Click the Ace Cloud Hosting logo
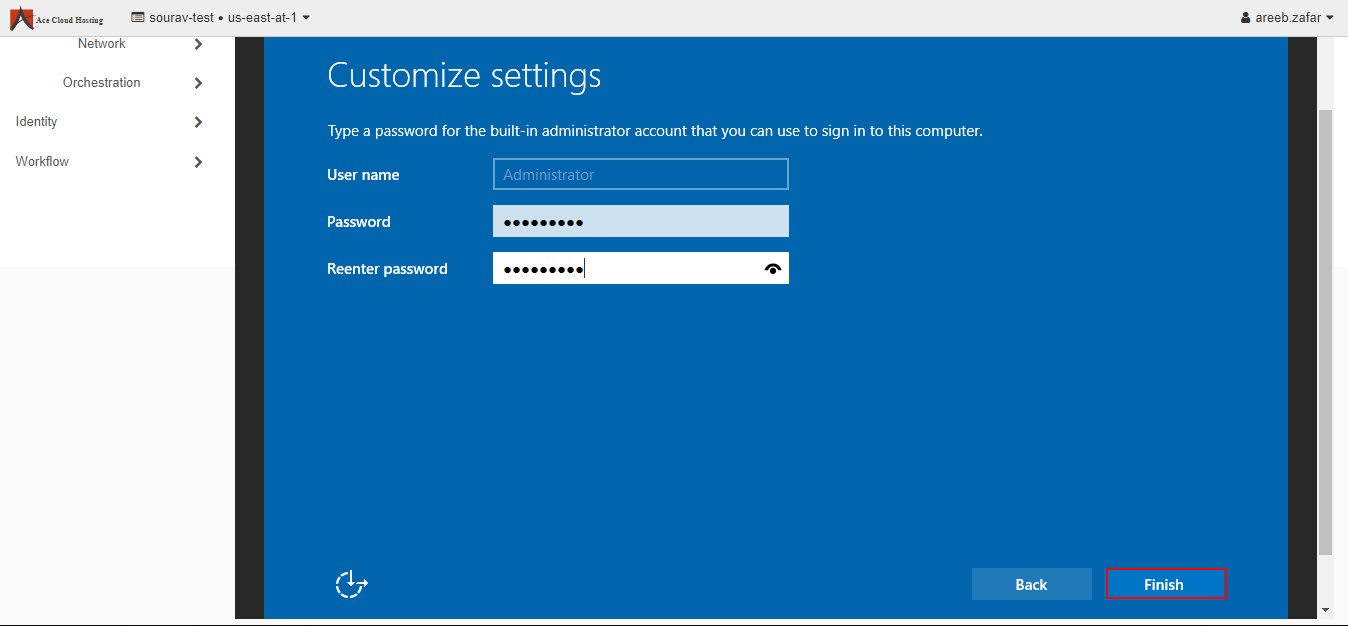 [56, 18]
